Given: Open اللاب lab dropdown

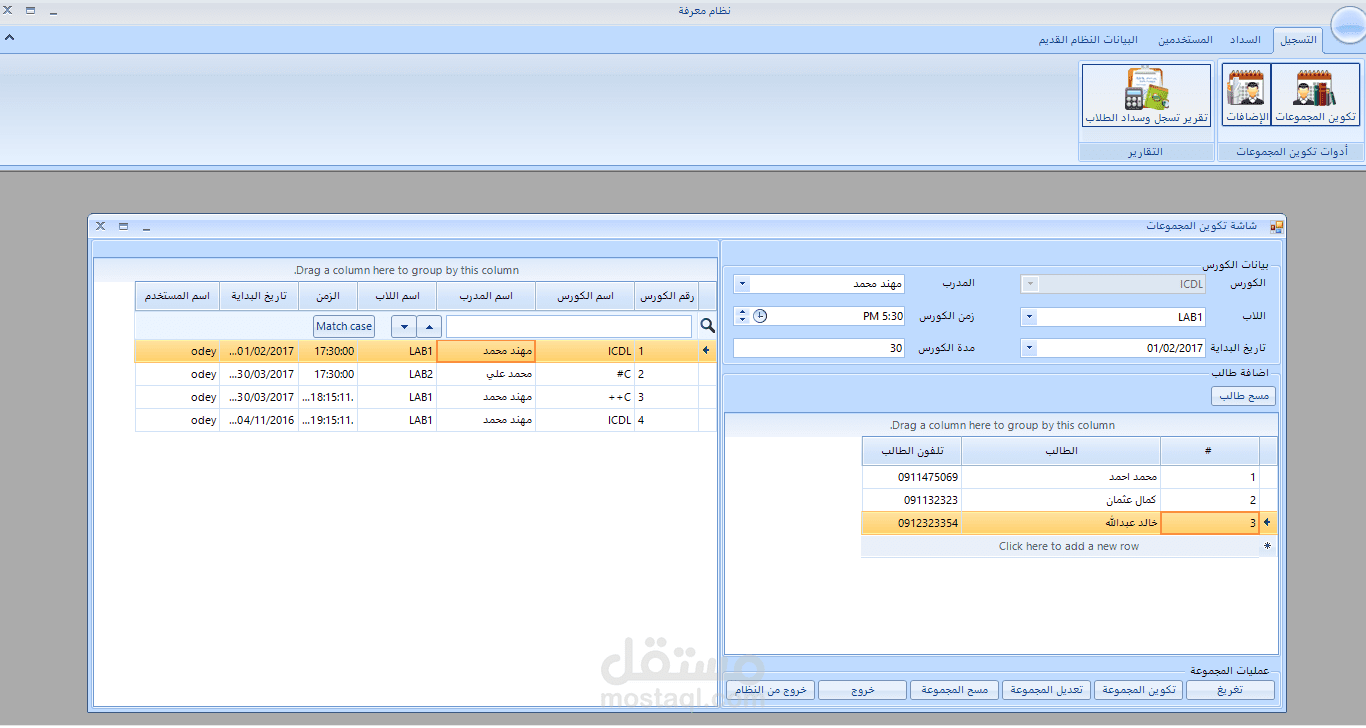Looking at the screenshot, I should [1029, 317].
